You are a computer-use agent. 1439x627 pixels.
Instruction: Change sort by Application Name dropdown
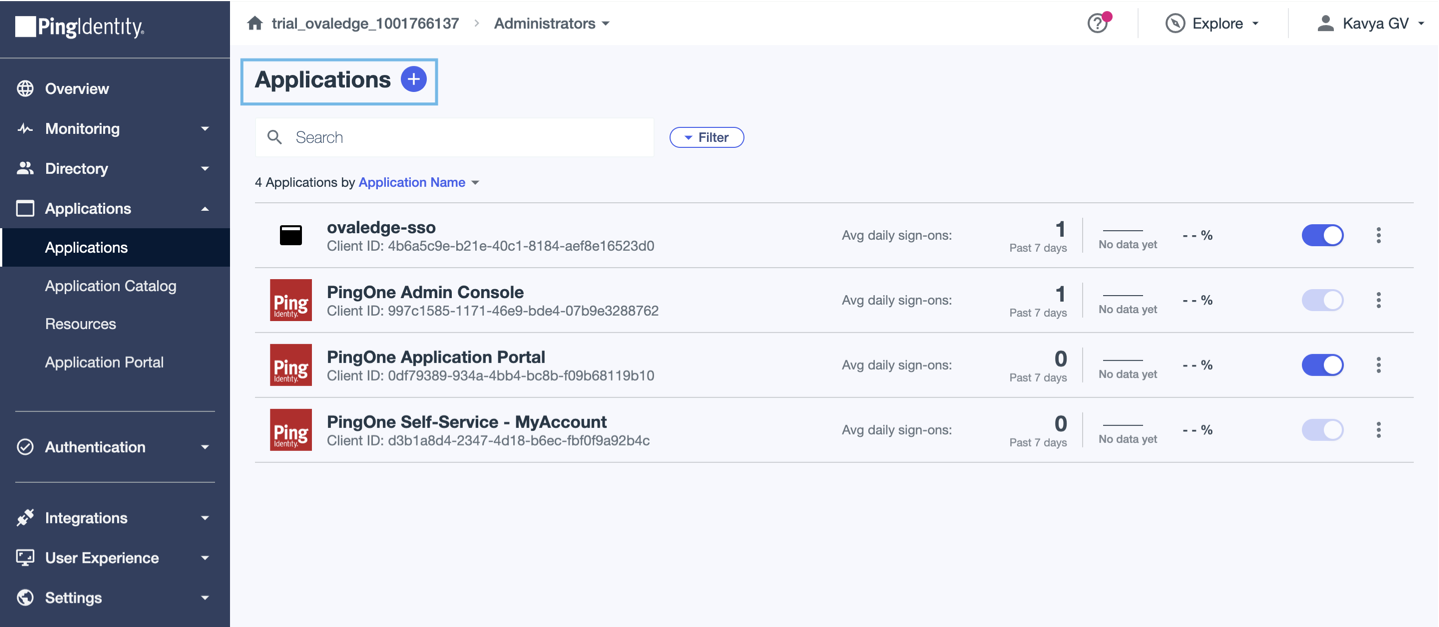pos(419,182)
